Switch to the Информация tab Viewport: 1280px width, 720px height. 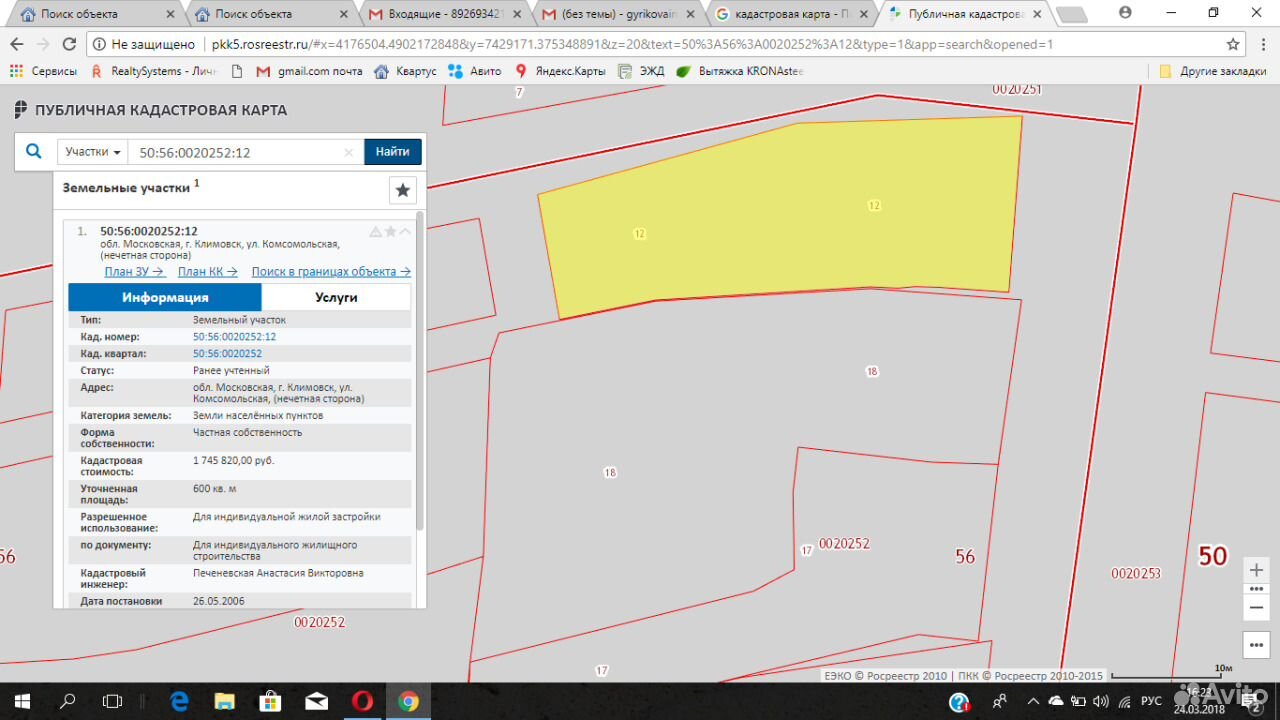pos(165,297)
